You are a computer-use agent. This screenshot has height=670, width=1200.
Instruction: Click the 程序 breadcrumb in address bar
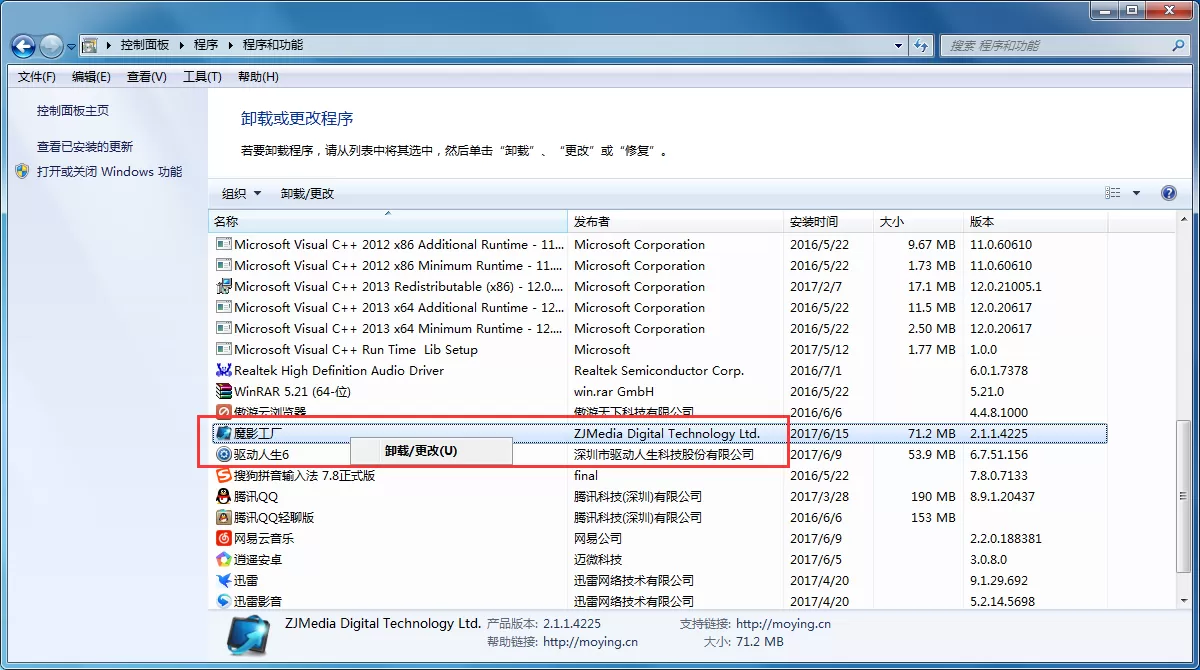206,45
